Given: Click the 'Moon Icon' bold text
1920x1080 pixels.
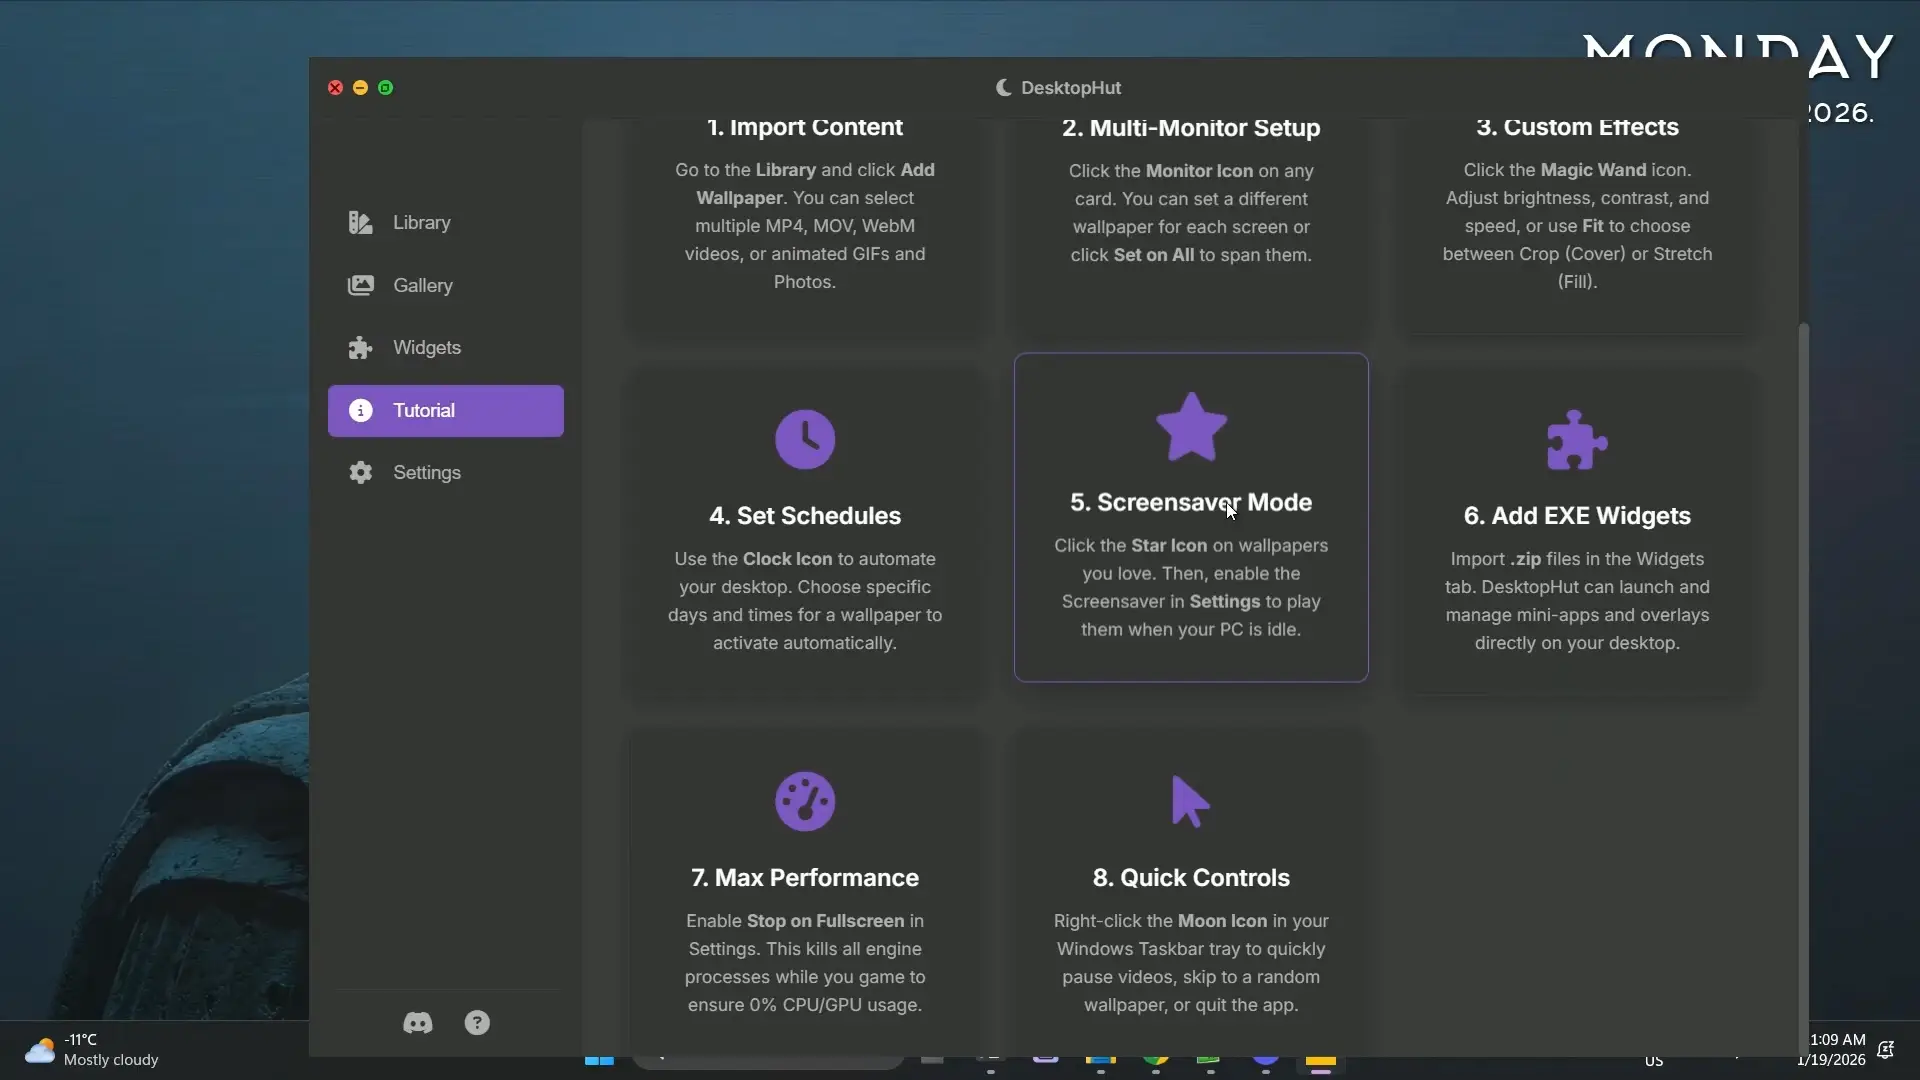Looking at the screenshot, I should 1222,921.
